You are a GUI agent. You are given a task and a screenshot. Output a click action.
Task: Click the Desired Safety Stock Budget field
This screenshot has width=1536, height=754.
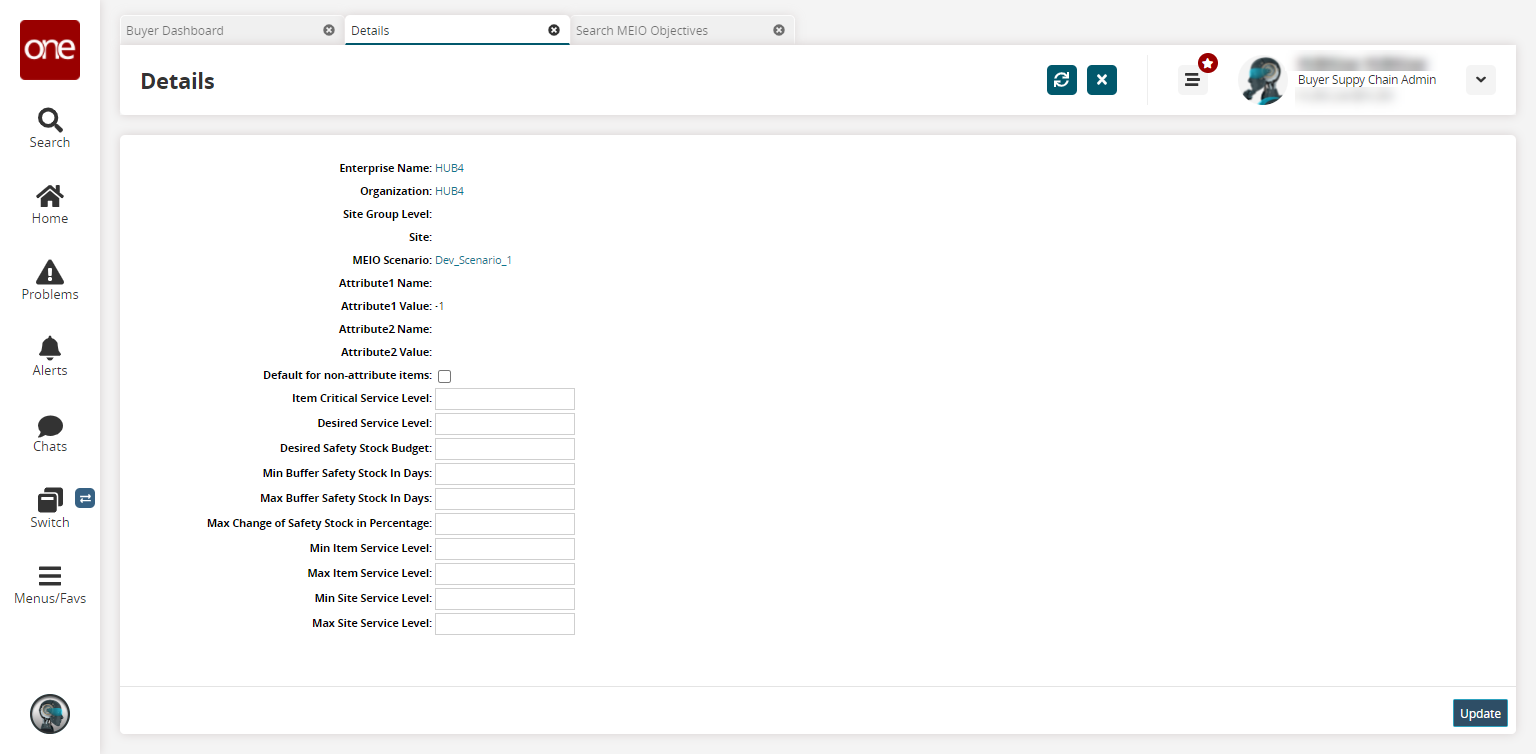point(505,449)
